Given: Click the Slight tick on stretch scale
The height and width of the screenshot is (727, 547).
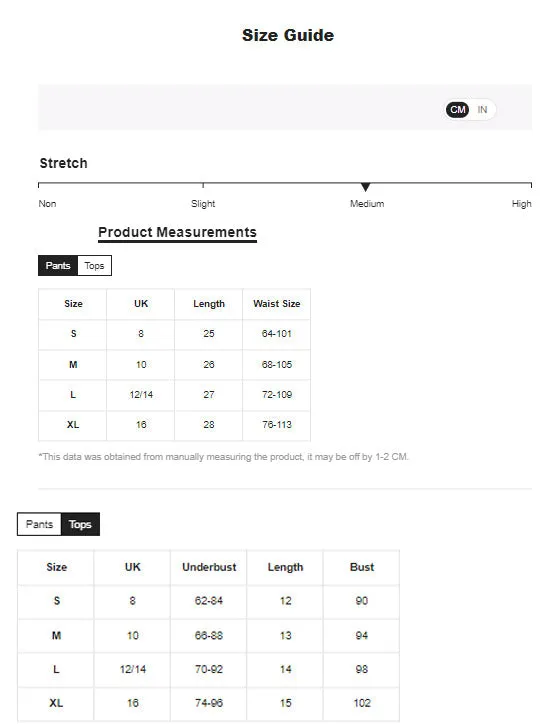Looking at the screenshot, I should pyautogui.click(x=203, y=185).
